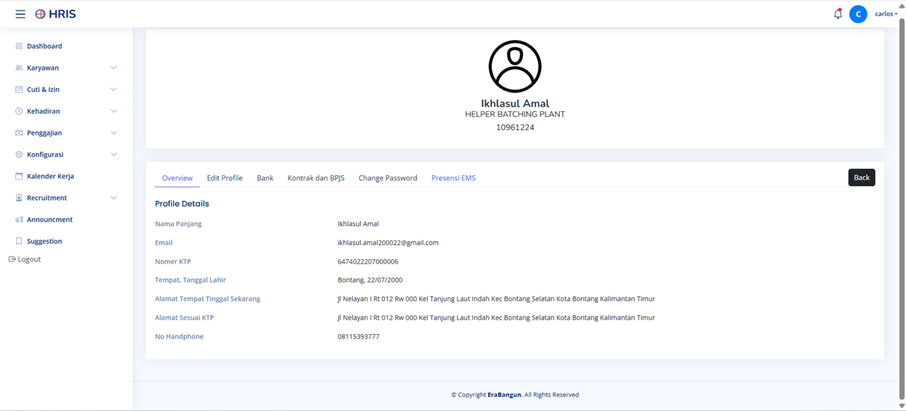Click the Logout arrow icon
Screen dimensions: 906x411
(12, 260)
